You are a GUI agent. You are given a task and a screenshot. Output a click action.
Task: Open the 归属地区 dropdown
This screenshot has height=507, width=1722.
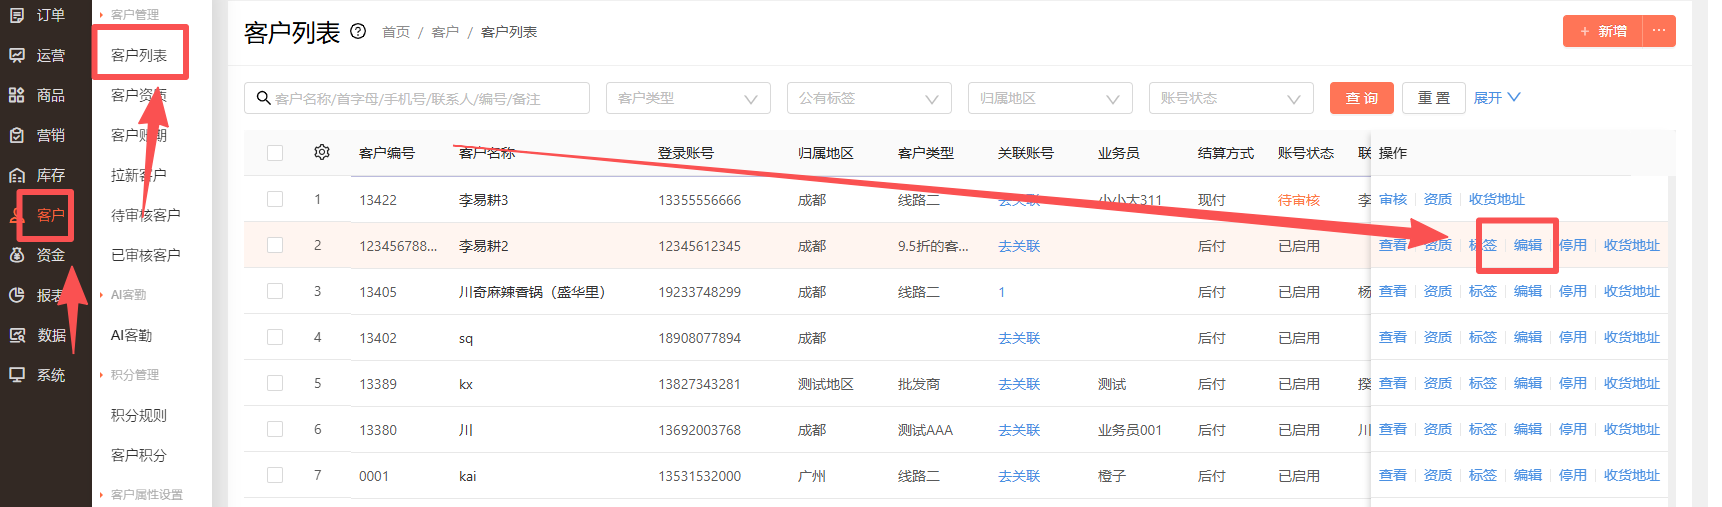point(1050,98)
